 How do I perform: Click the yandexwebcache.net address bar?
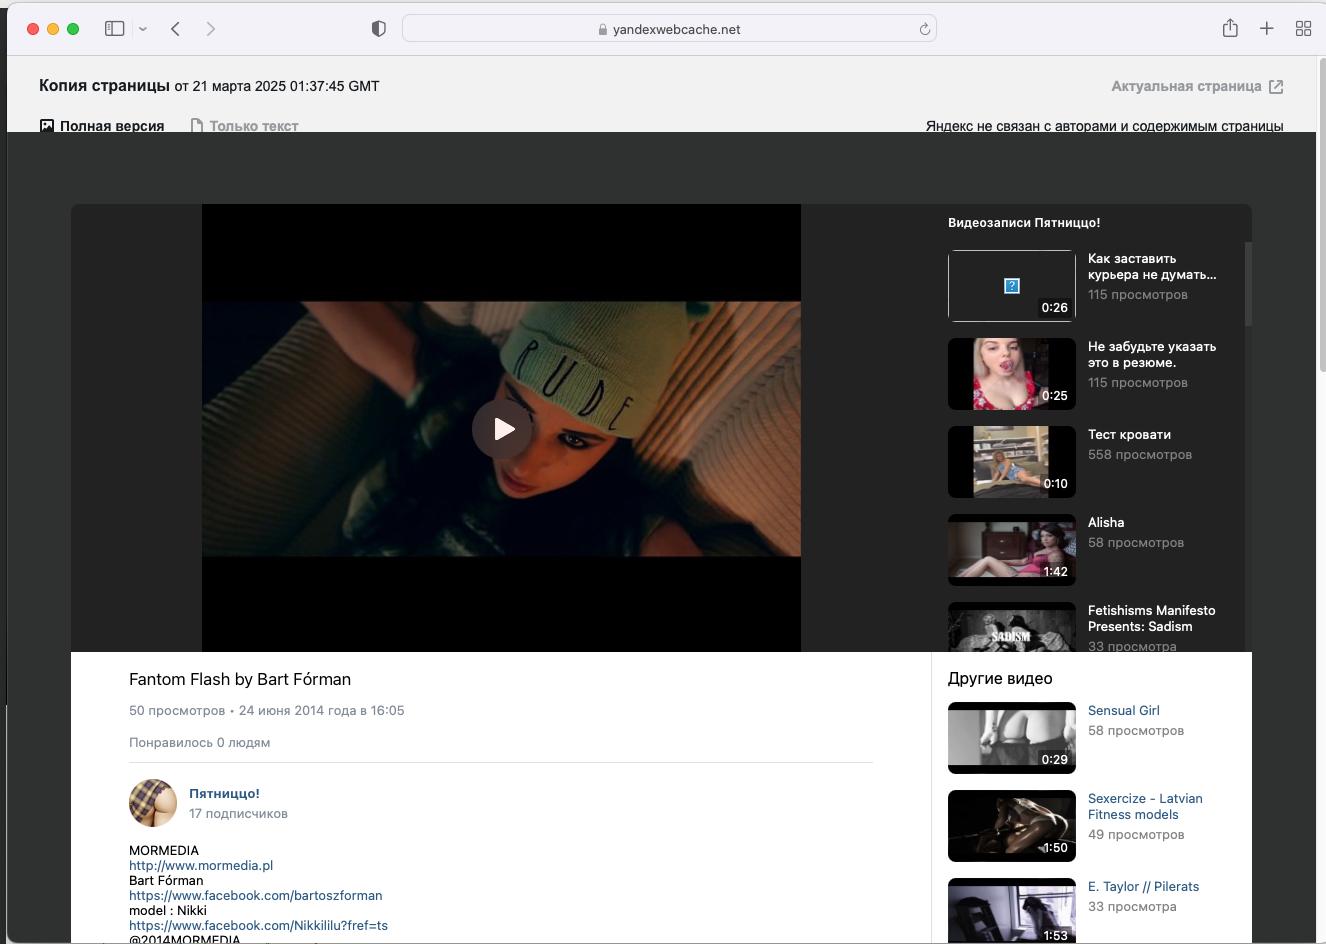pos(669,29)
